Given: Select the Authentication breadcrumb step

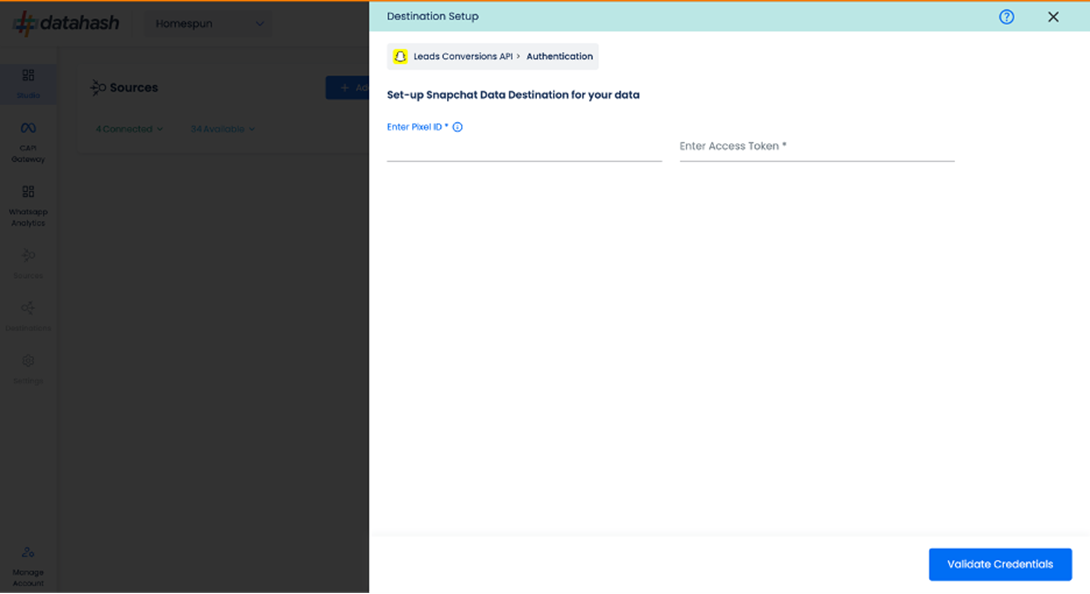Looking at the screenshot, I should tap(560, 56).
